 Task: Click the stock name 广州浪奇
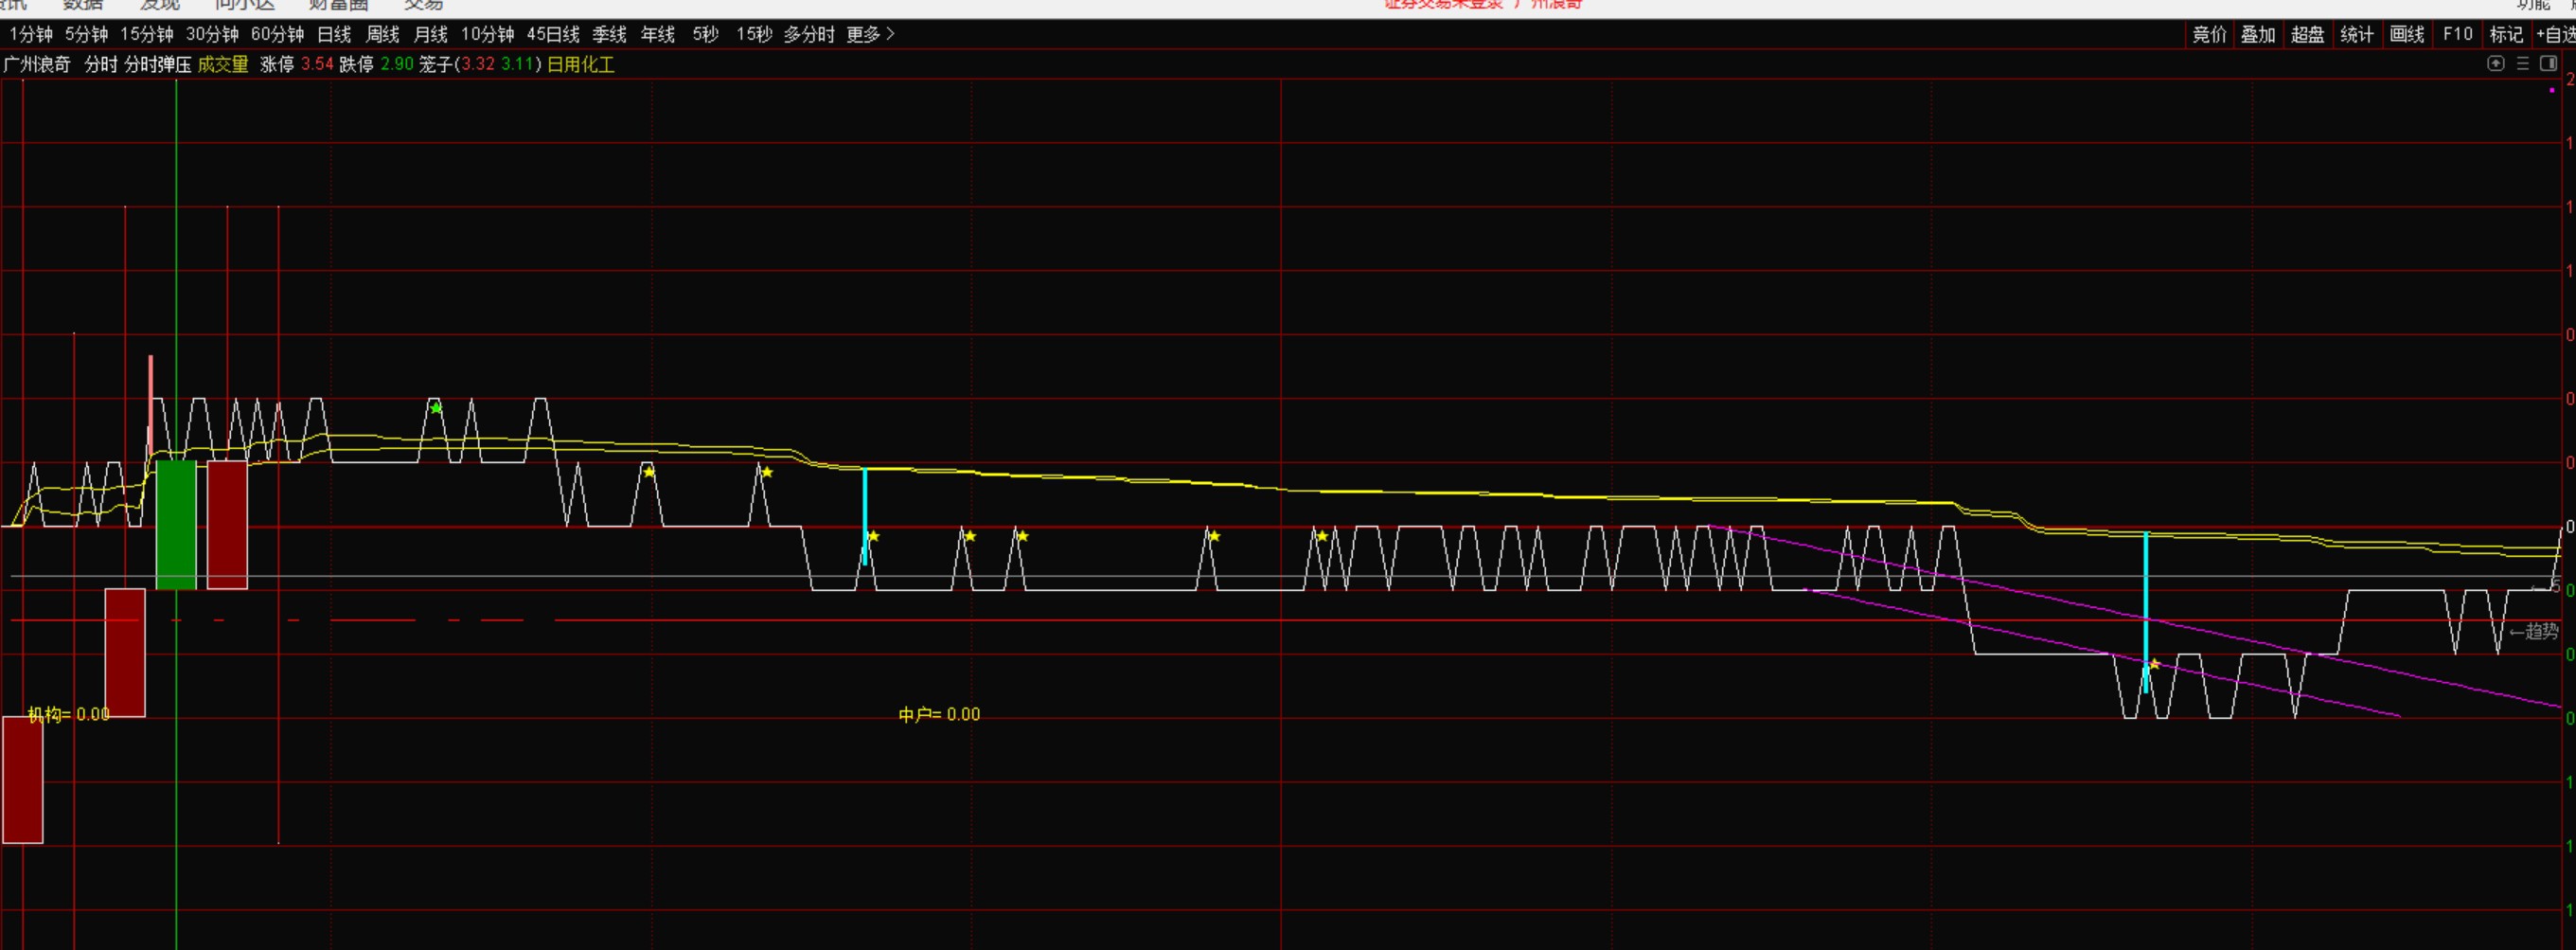click(37, 65)
